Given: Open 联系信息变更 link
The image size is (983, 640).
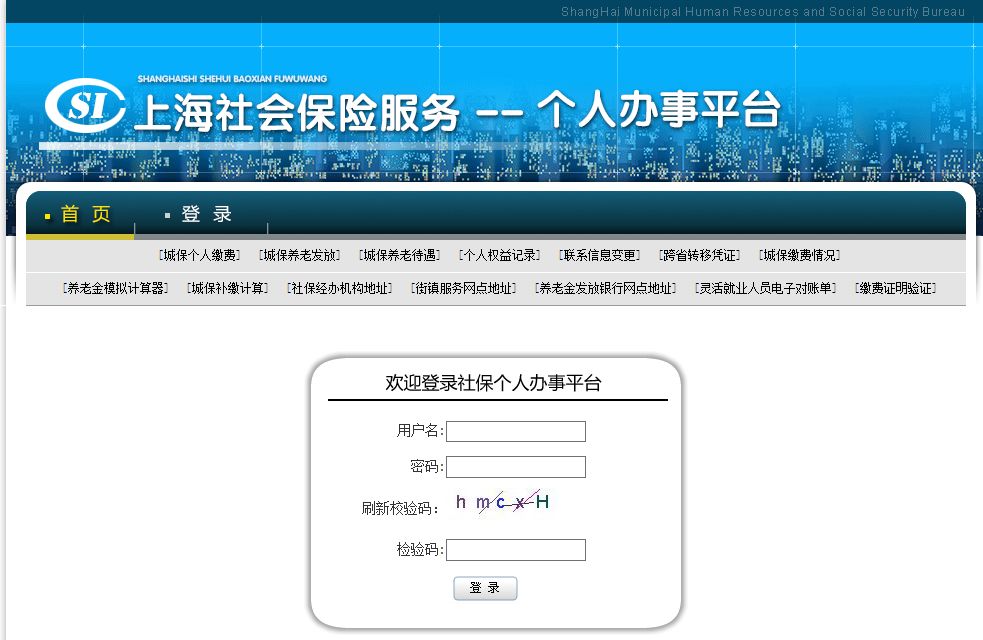Looking at the screenshot, I should 600,255.
